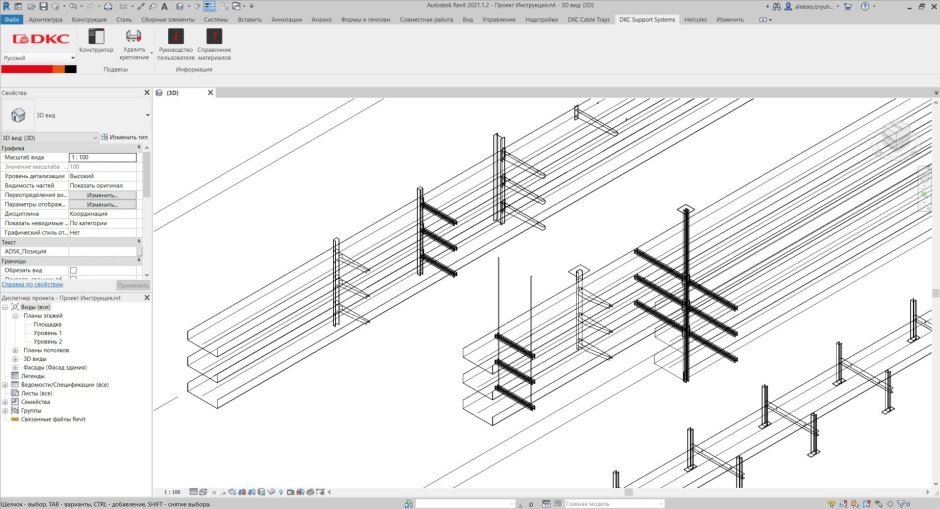Screen dimensions: 940x509
Task: Expand the Семейства tree node
Action: click(5, 402)
